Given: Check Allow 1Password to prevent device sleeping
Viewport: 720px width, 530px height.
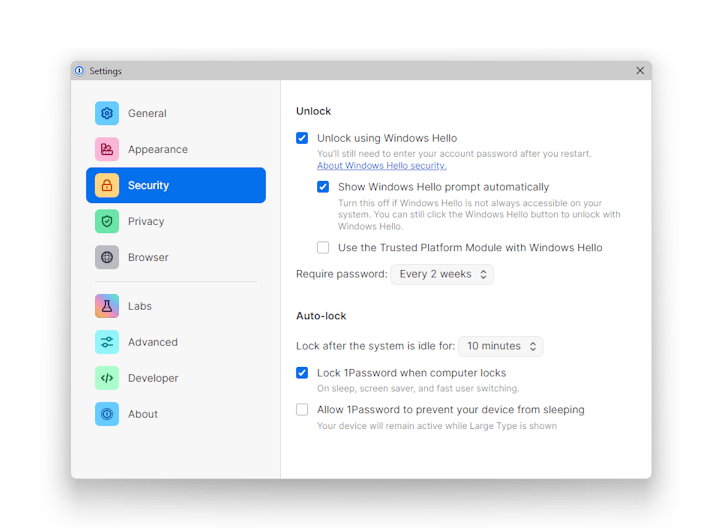Looking at the screenshot, I should [x=302, y=409].
